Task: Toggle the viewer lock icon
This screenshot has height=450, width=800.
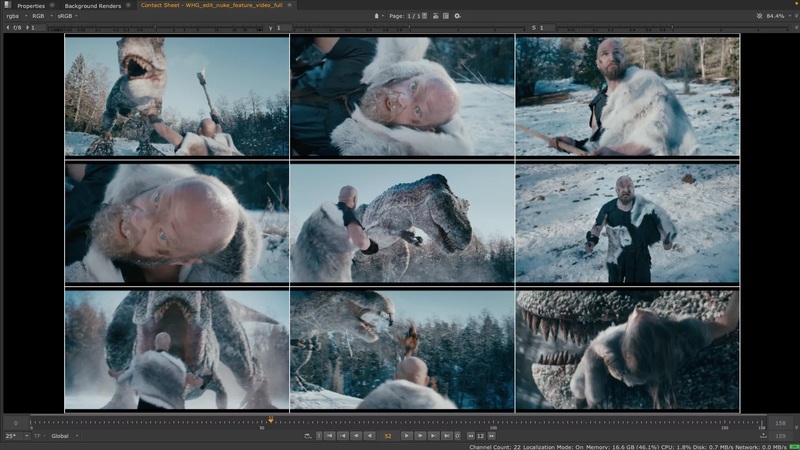Action: coord(377,16)
